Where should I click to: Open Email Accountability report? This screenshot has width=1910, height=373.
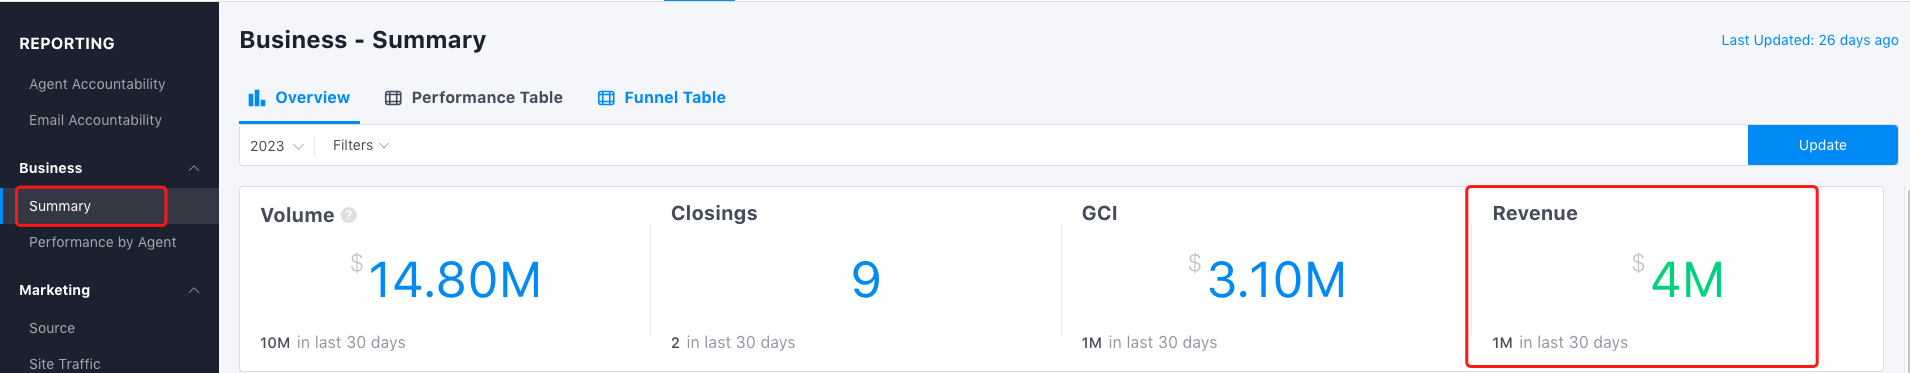click(95, 120)
